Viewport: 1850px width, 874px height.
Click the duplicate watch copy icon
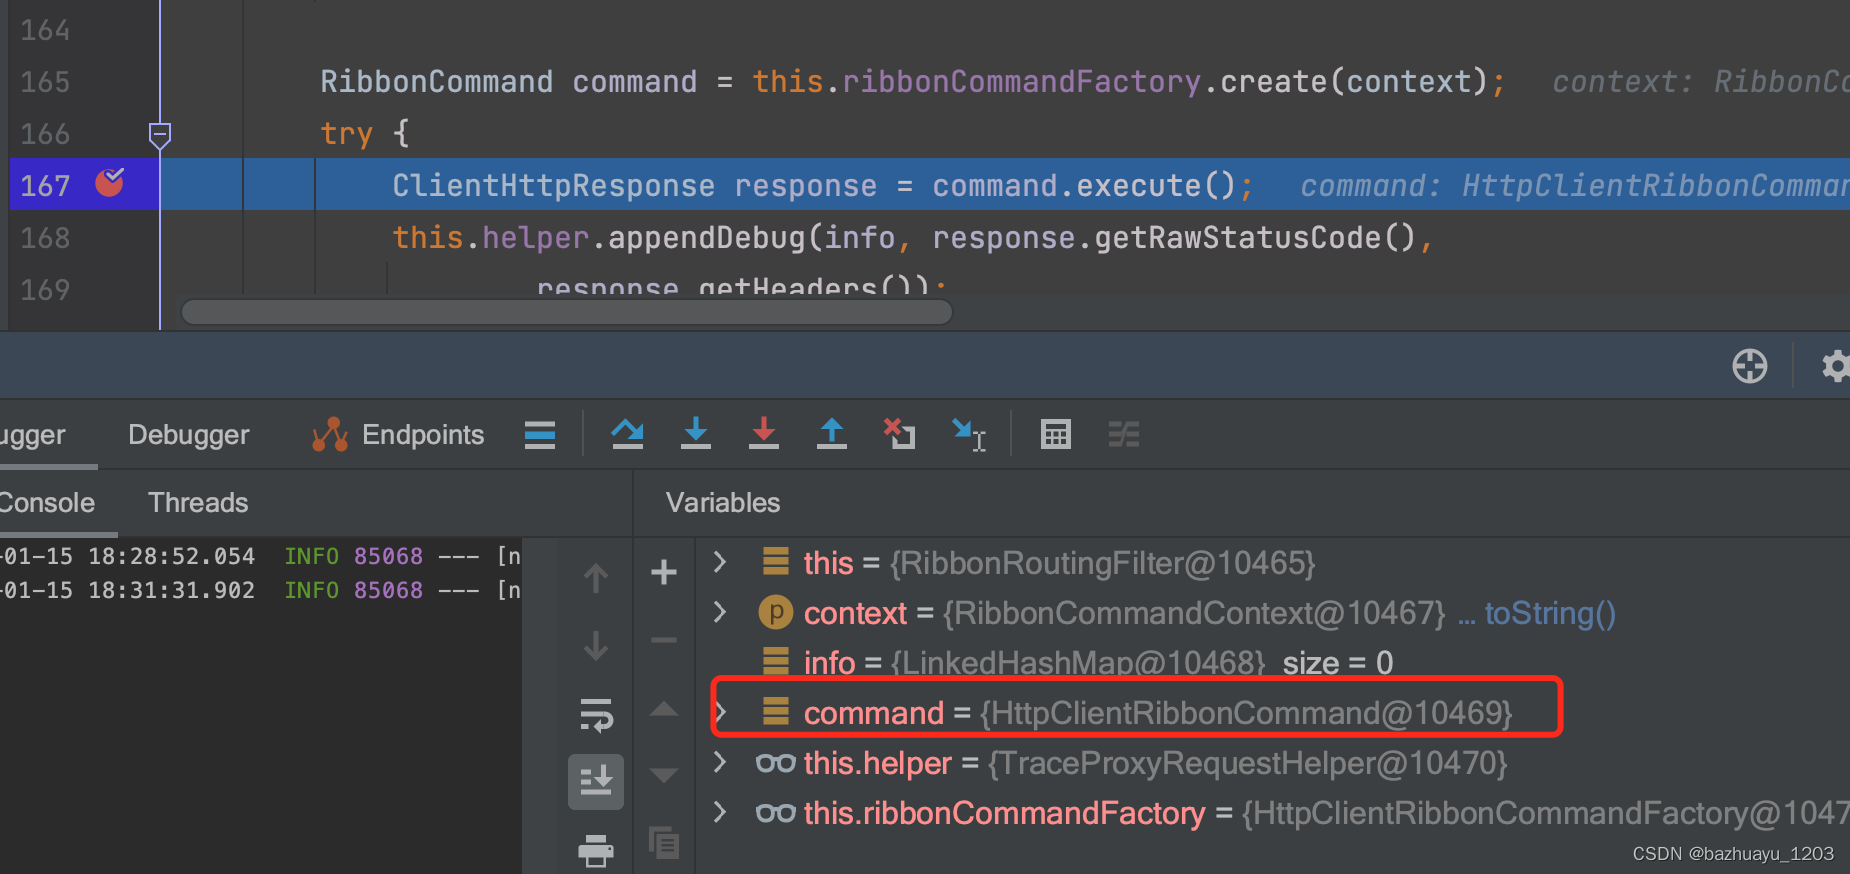coord(664,843)
